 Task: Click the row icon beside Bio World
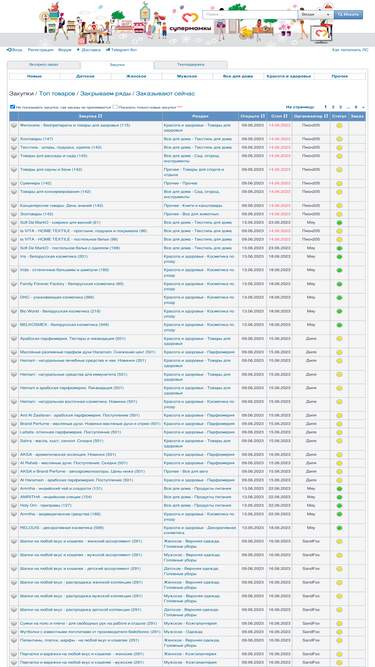click(14, 311)
